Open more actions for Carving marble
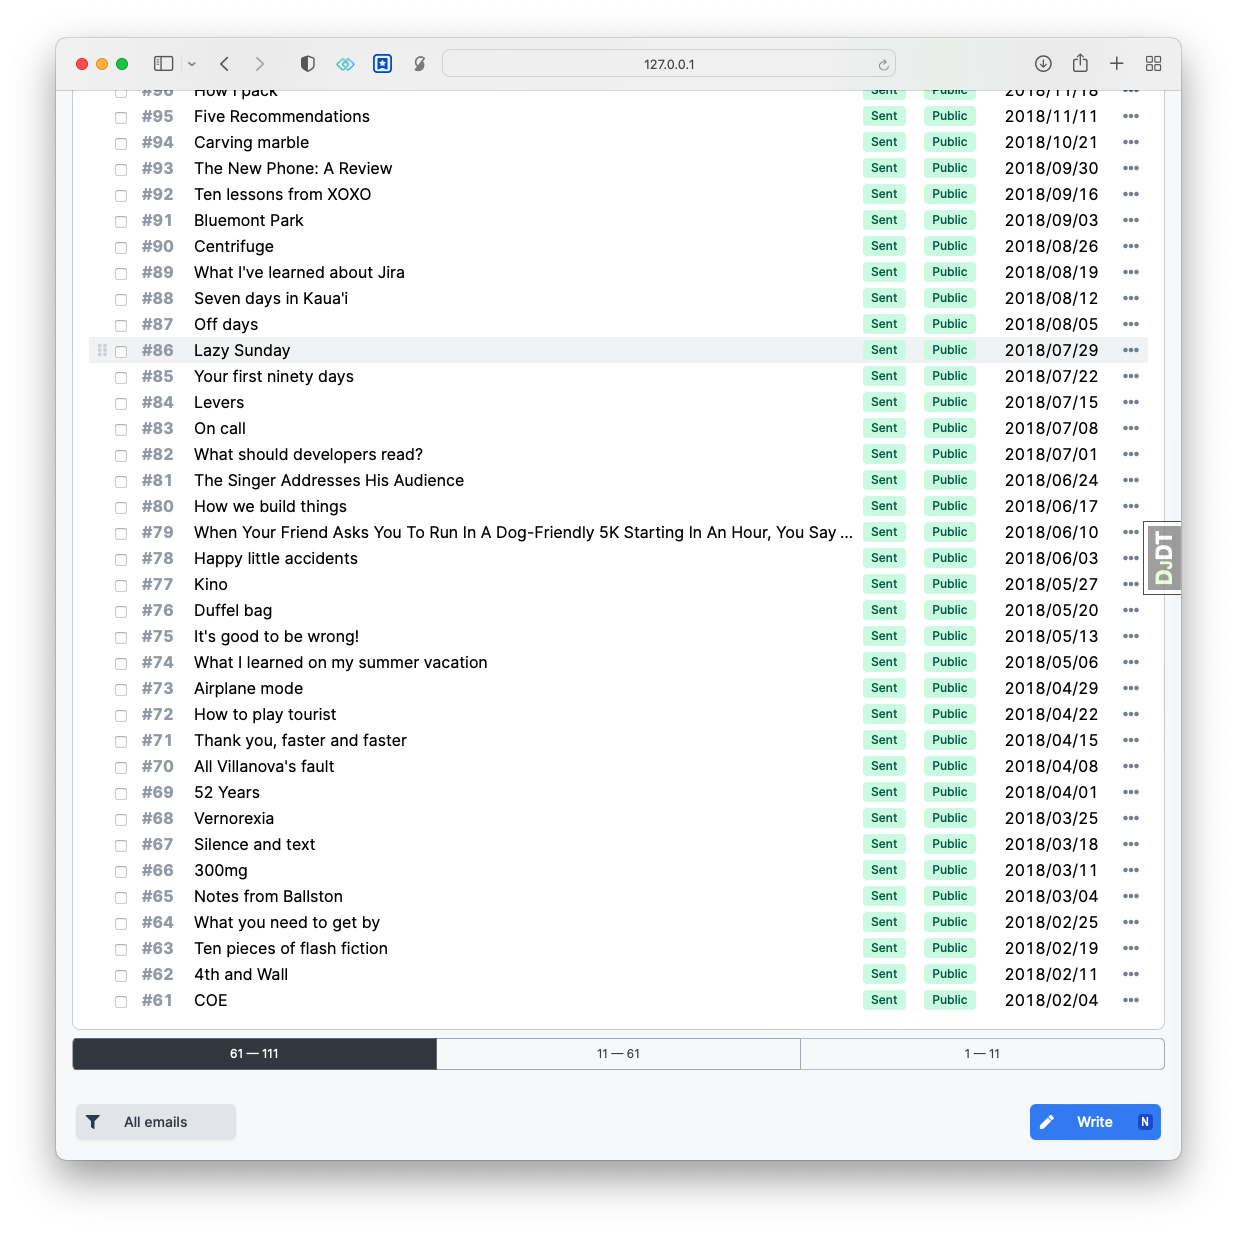The image size is (1237, 1234). tap(1131, 142)
